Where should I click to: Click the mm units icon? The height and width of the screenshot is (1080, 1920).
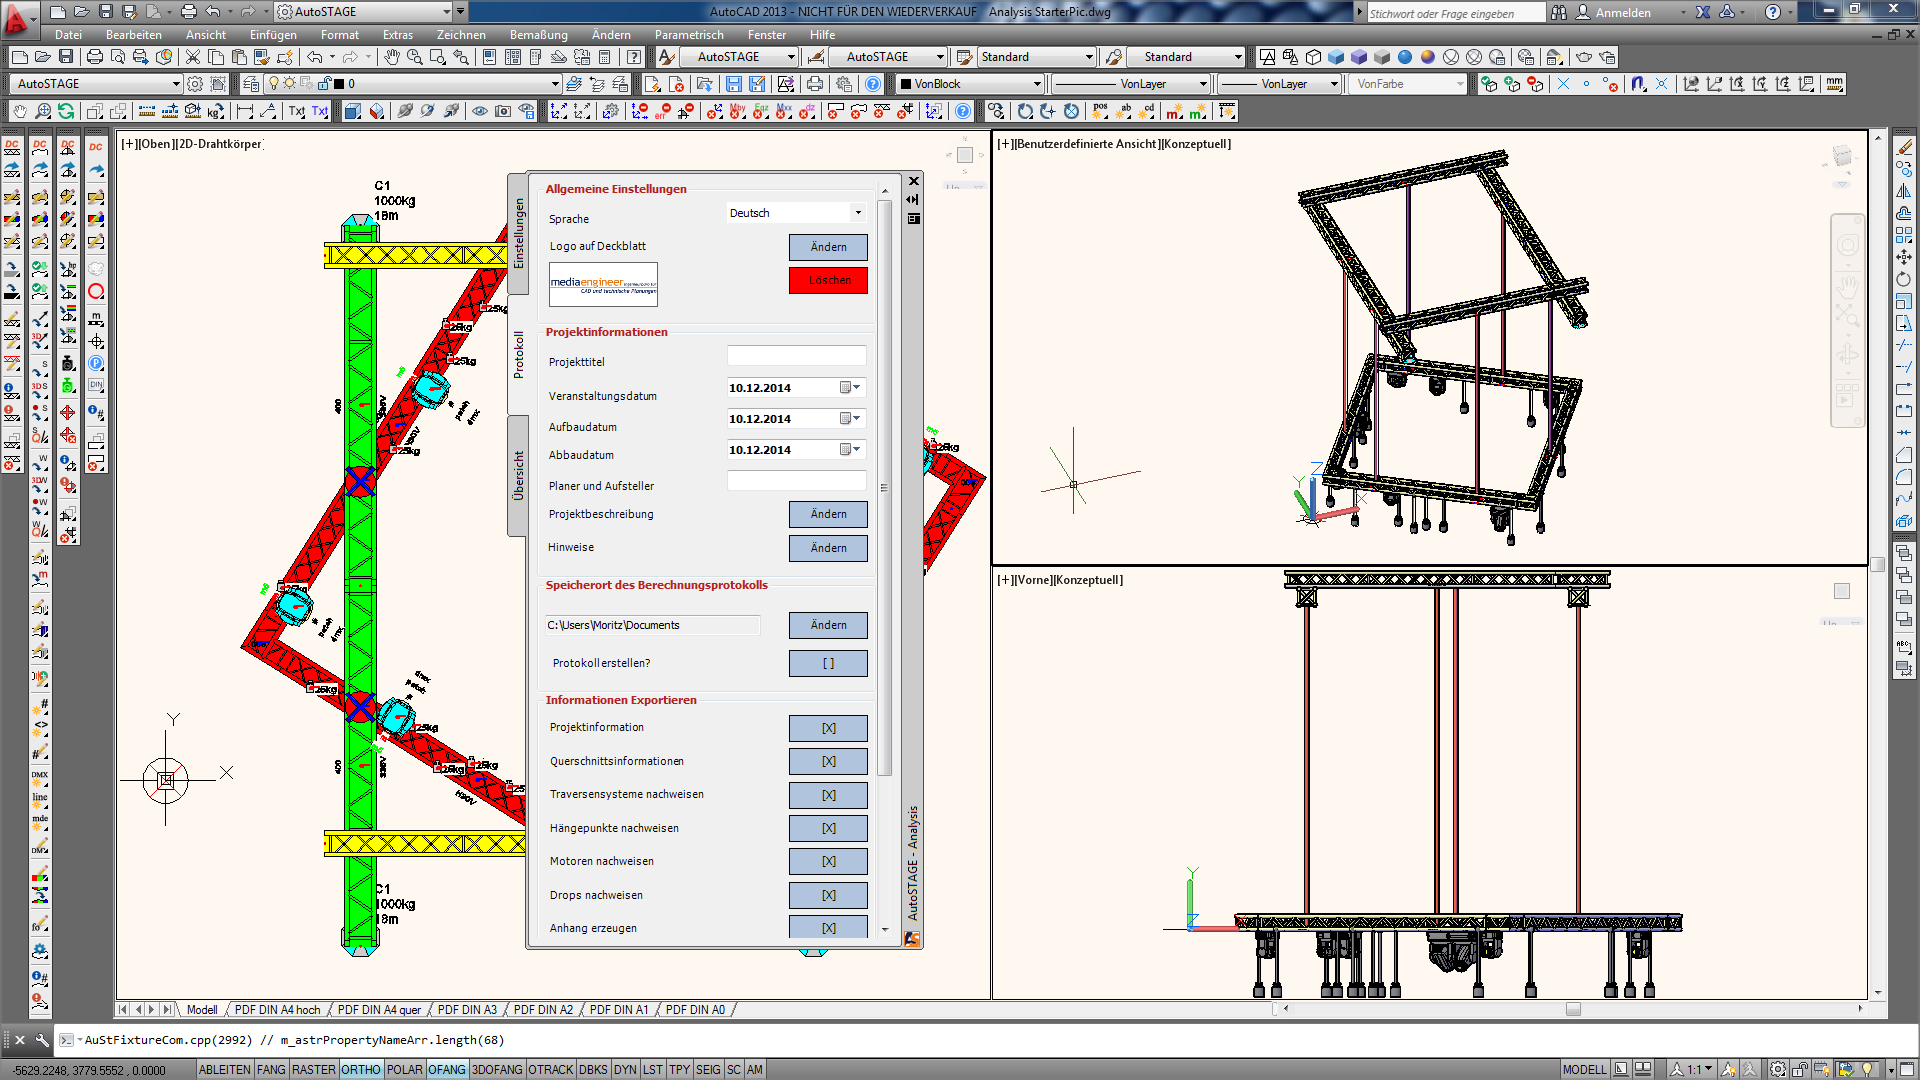point(1834,84)
